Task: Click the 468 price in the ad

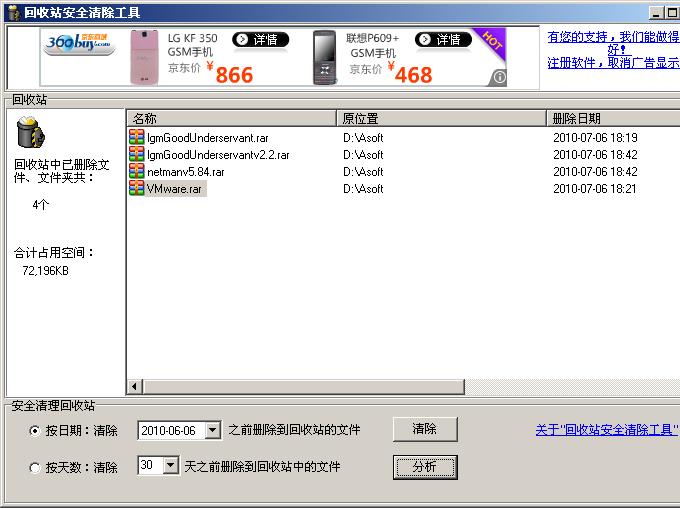Action: tap(413, 75)
